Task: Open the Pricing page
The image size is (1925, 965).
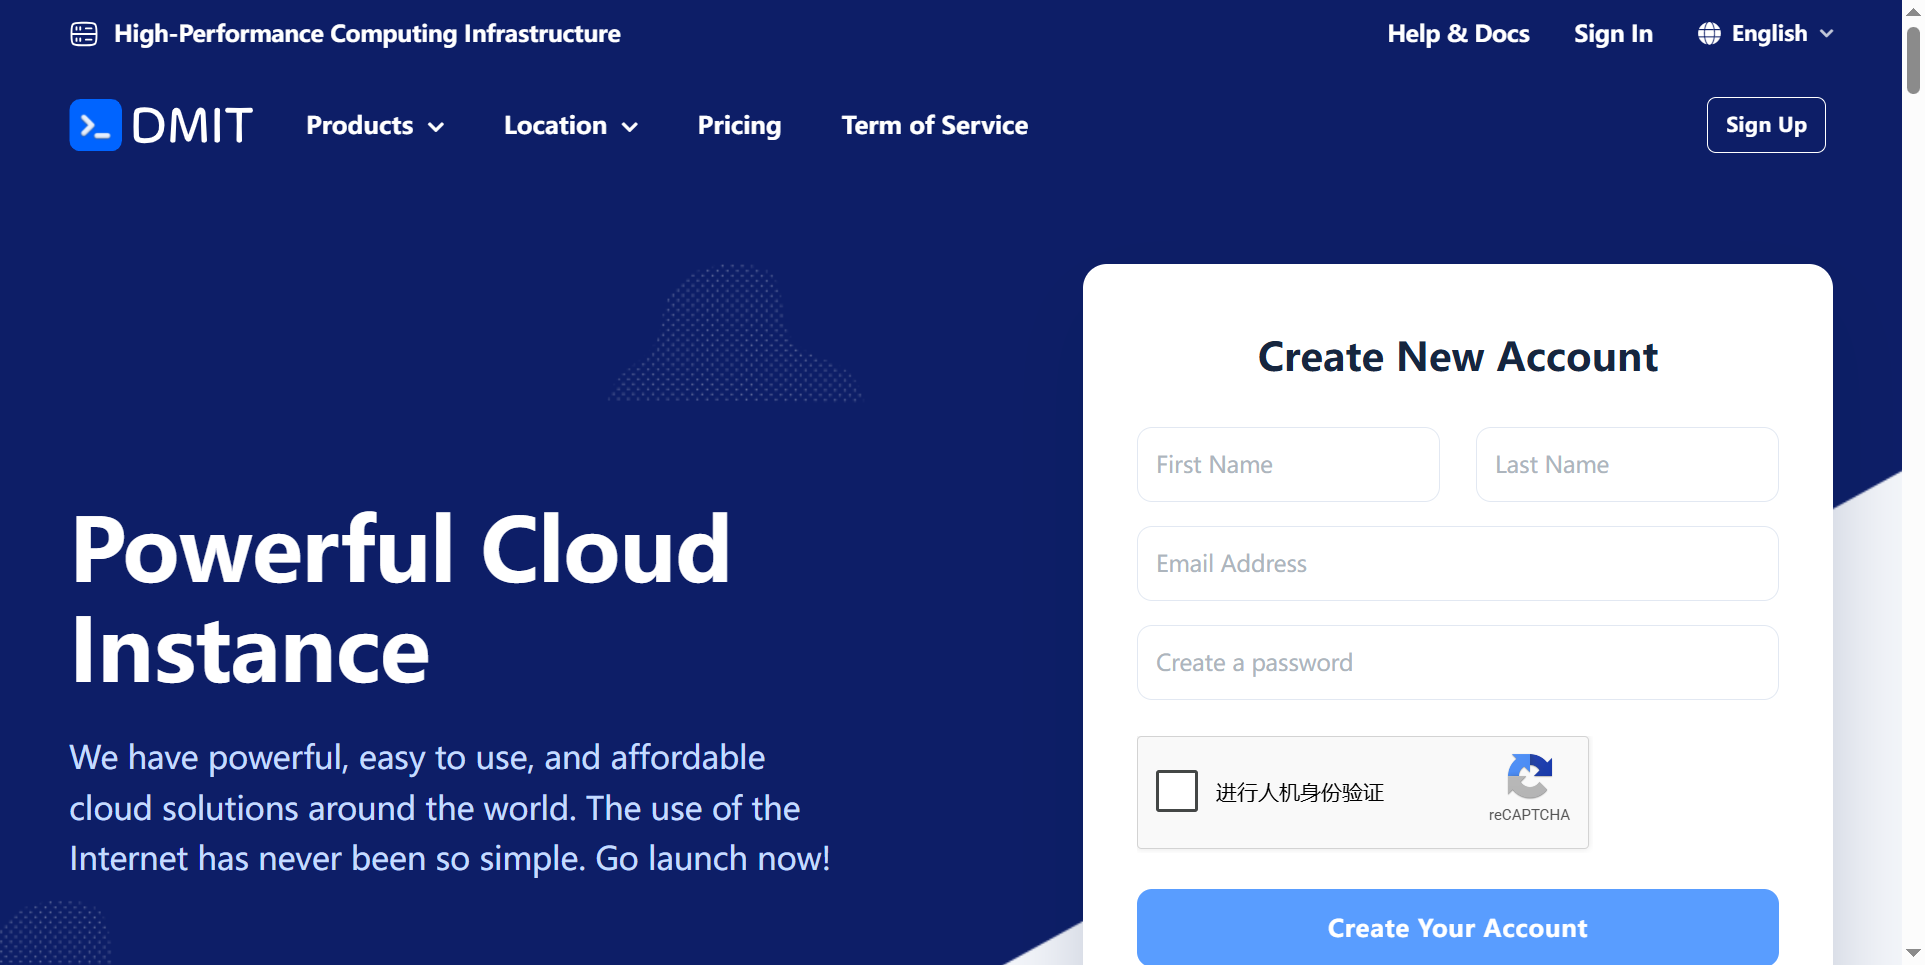Action: coord(739,126)
